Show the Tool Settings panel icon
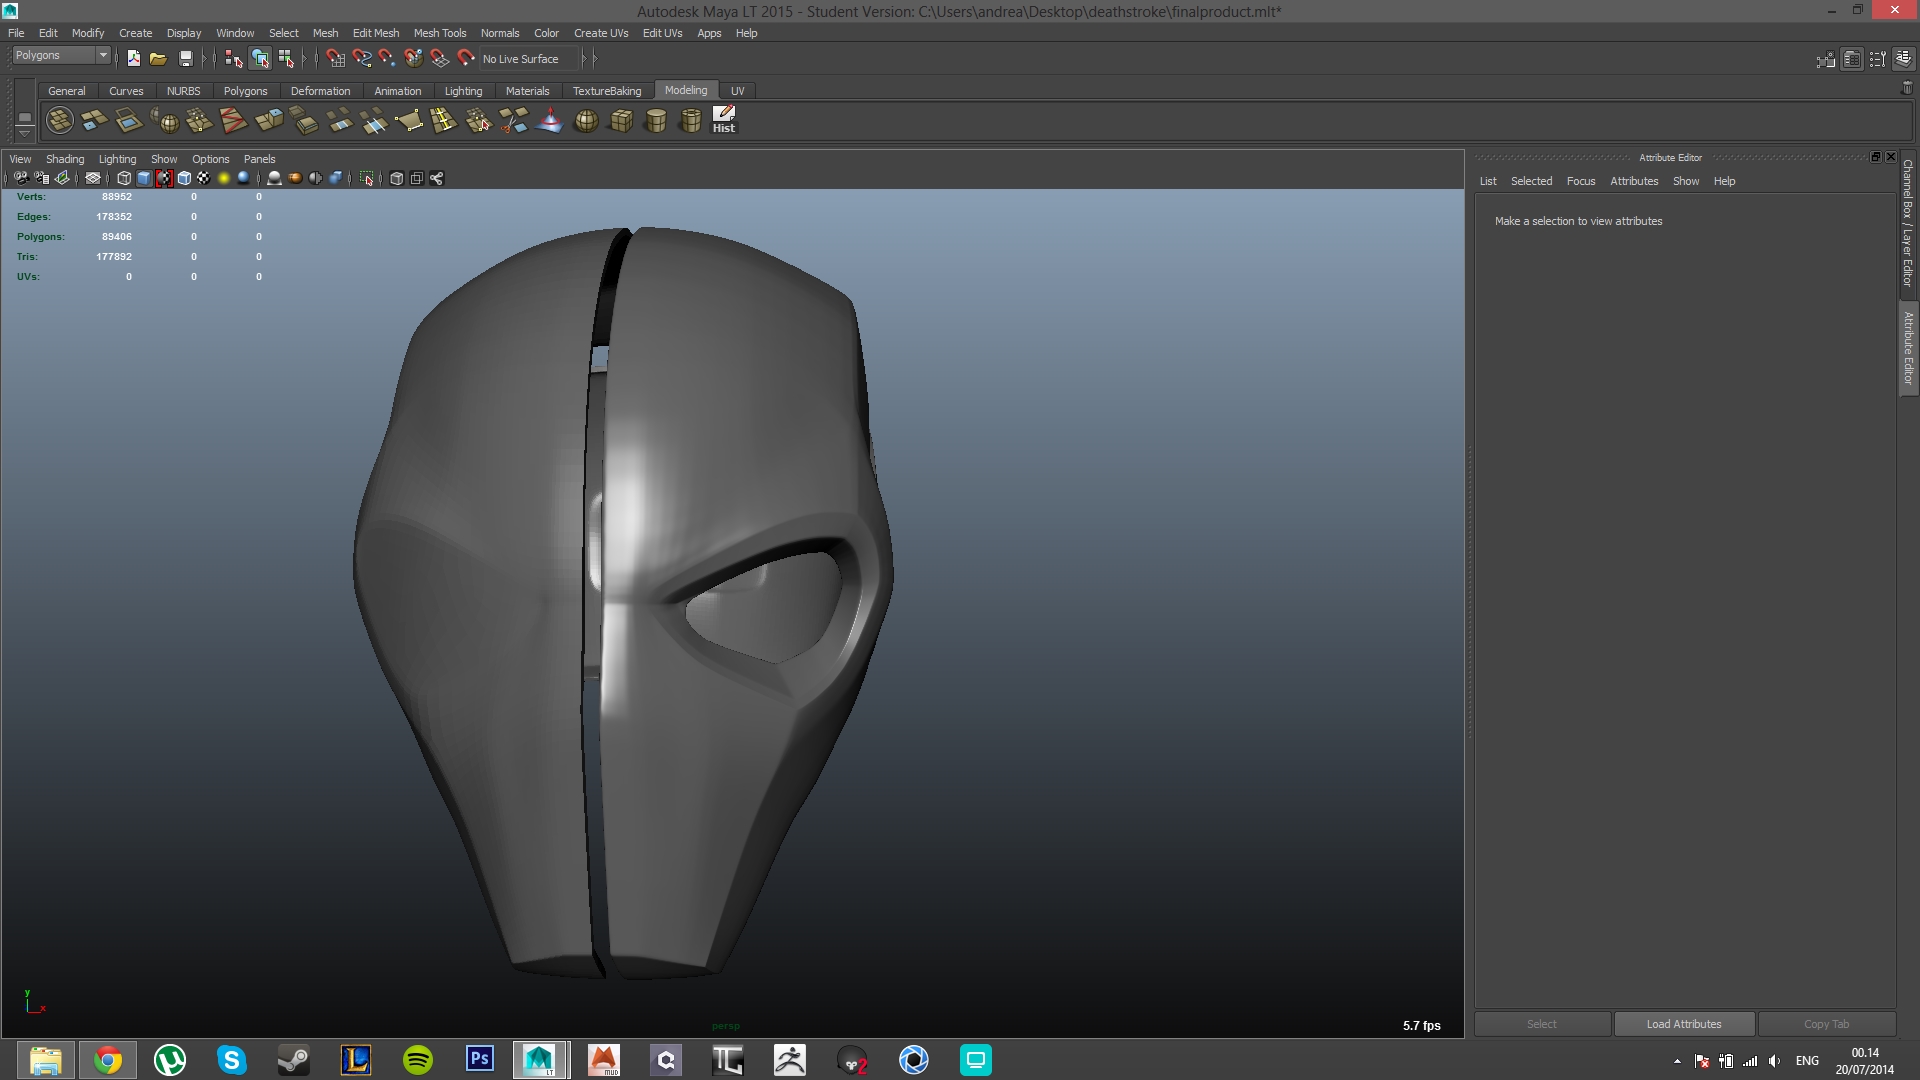 (x=1877, y=59)
